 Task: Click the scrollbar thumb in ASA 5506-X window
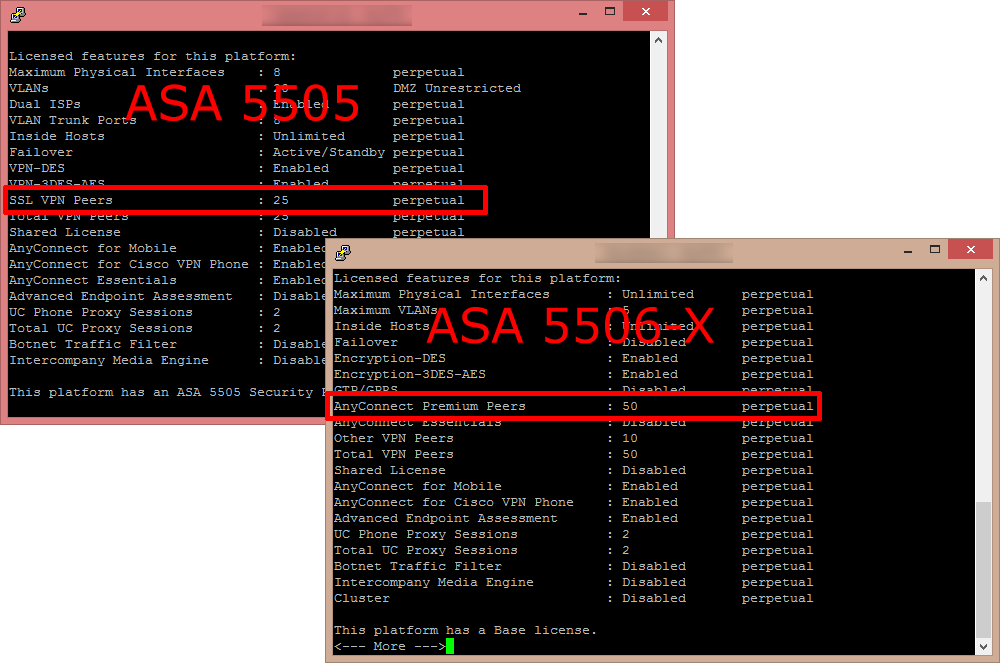point(983,569)
